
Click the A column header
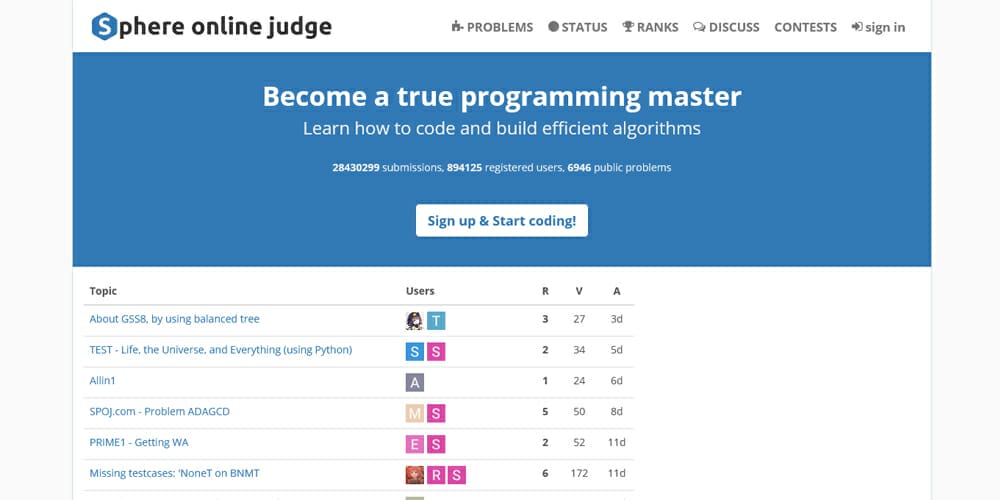(617, 291)
